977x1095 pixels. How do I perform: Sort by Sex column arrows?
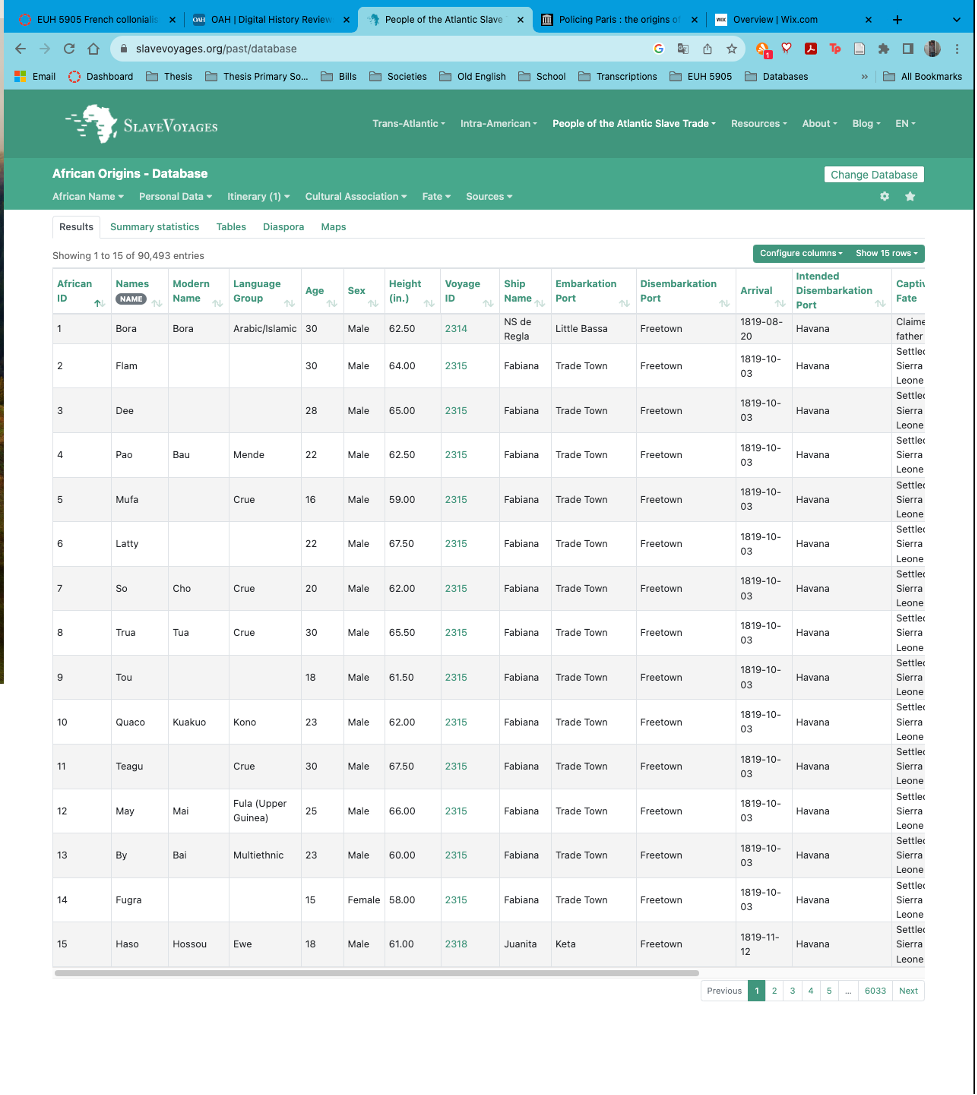(373, 303)
